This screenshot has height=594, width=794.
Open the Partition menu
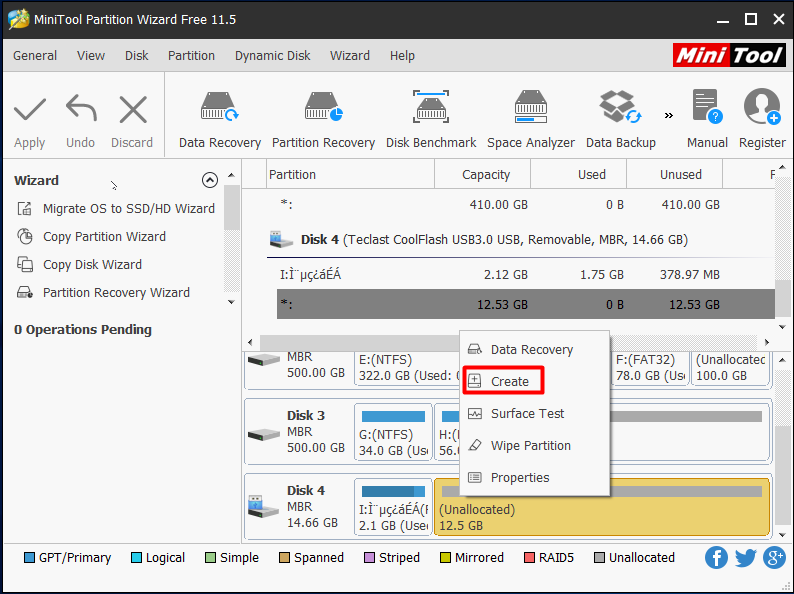point(191,56)
